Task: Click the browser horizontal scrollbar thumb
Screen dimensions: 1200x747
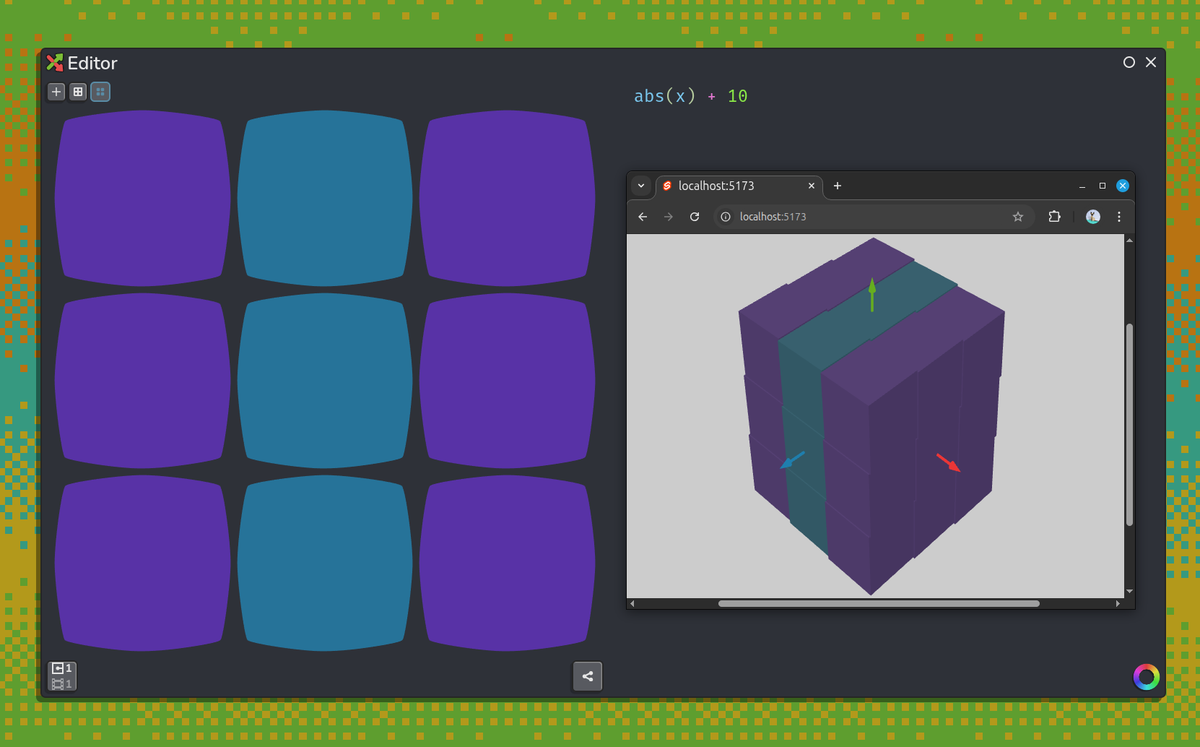Action: [878, 603]
